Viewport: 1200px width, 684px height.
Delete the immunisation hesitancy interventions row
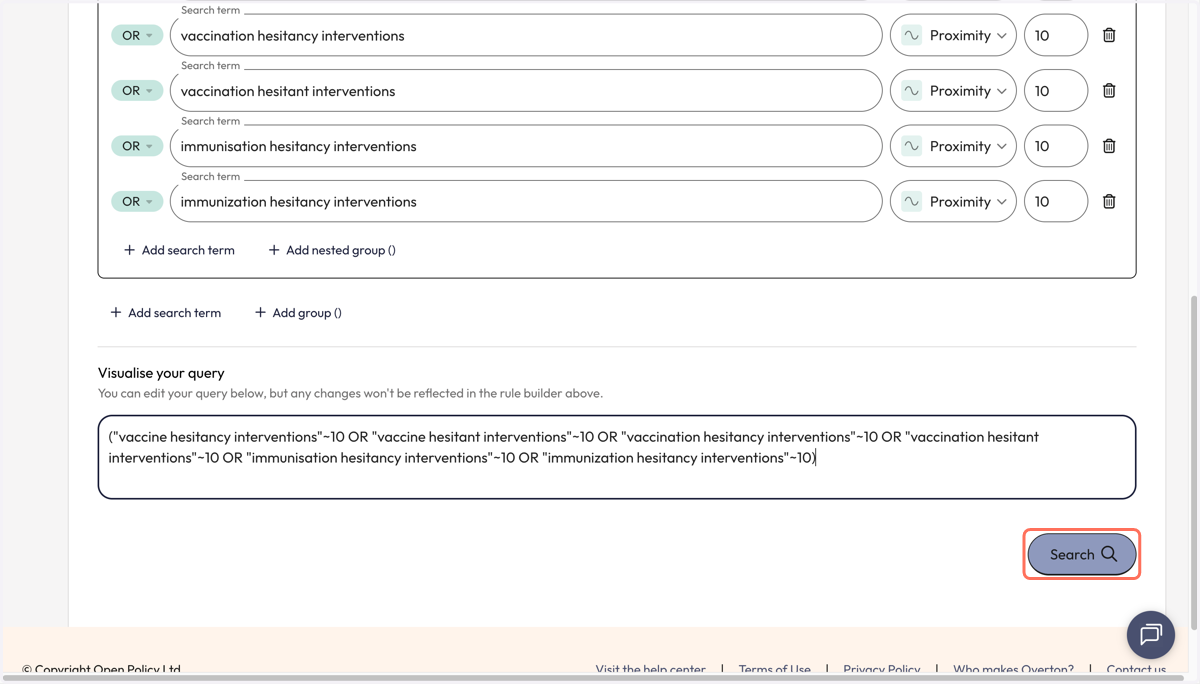1109,146
